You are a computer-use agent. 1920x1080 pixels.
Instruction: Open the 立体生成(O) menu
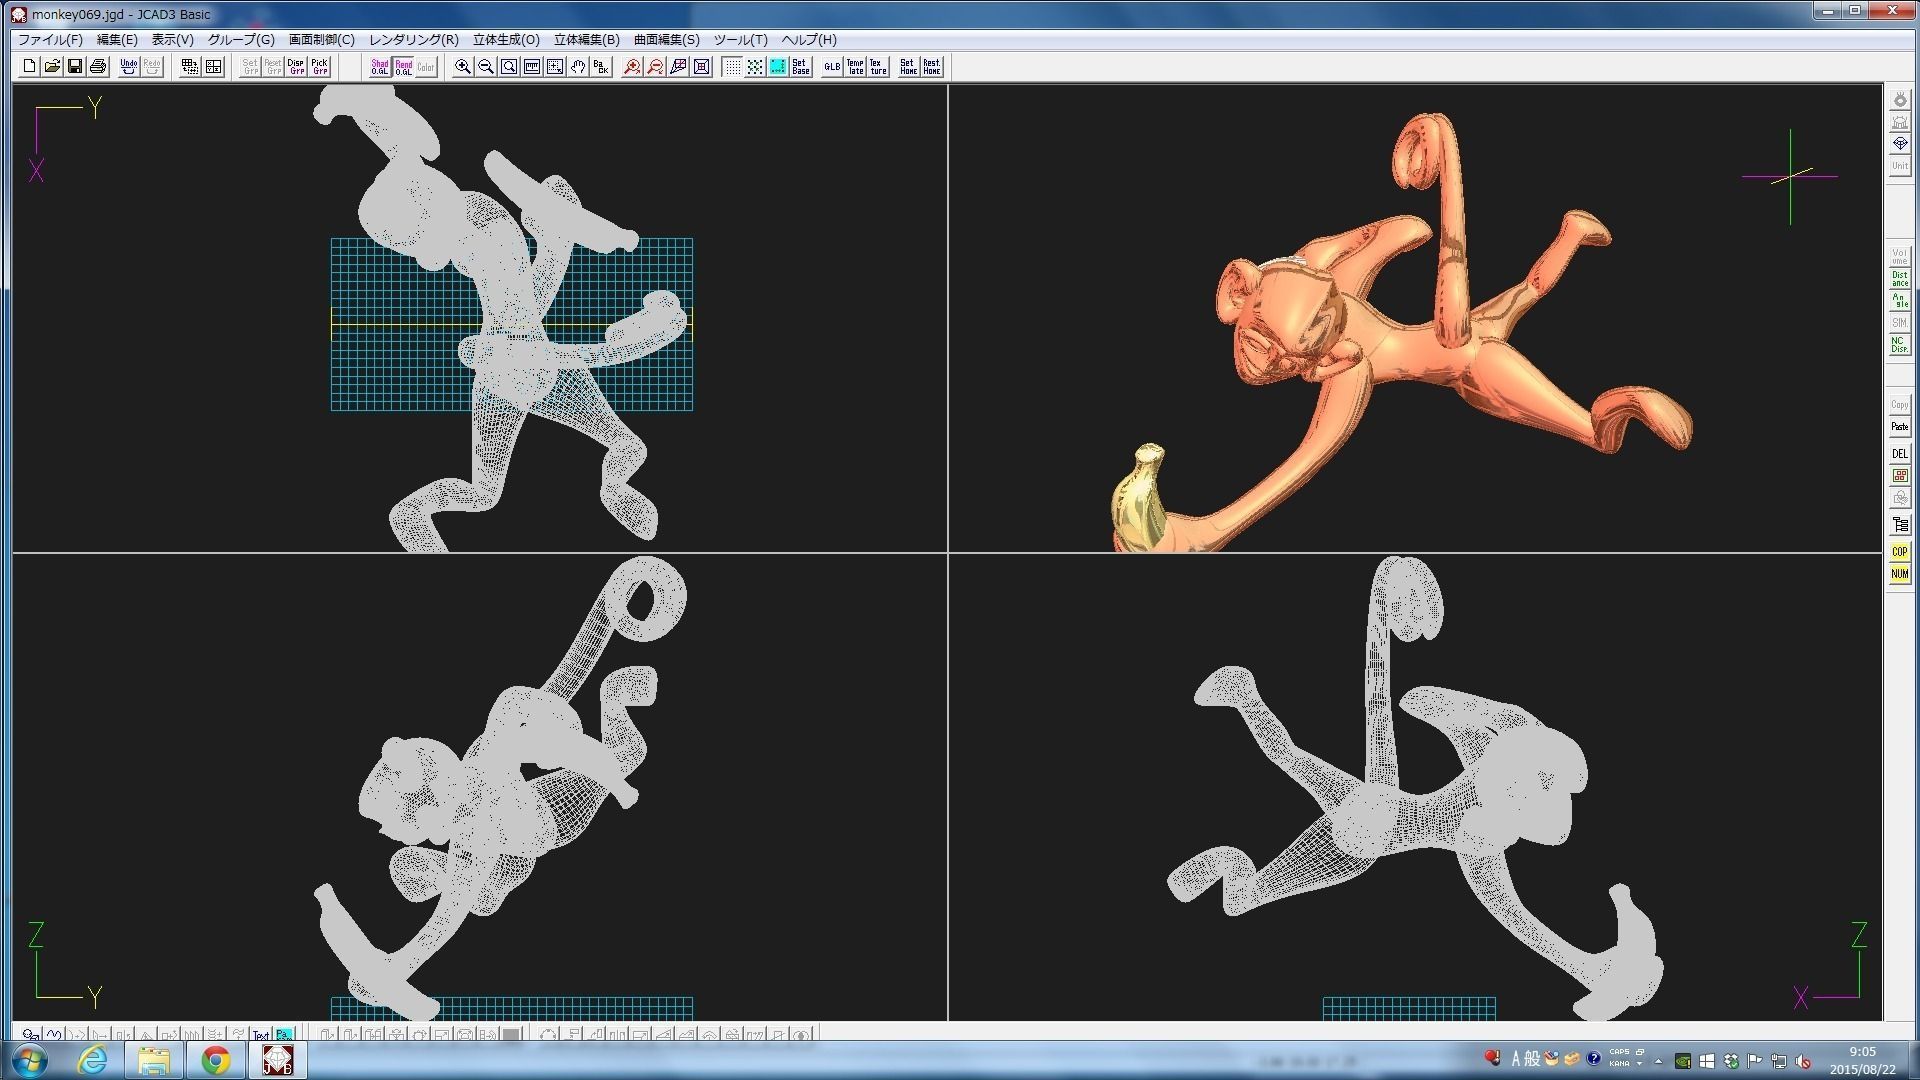click(x=506, y=40)
